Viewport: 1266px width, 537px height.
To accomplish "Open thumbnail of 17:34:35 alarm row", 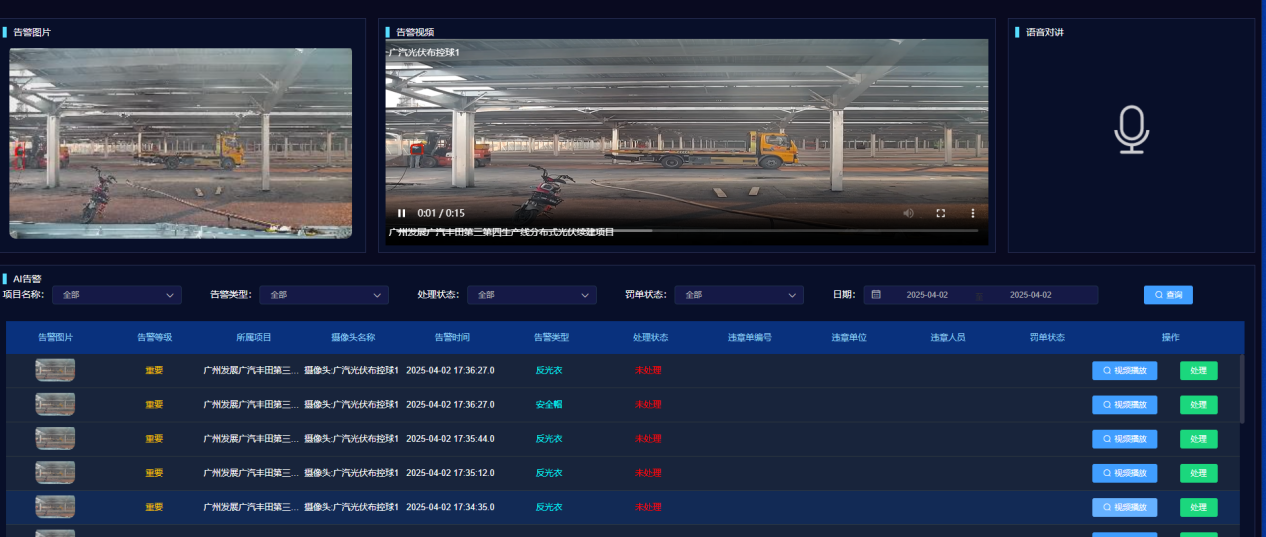I will 55,506.
